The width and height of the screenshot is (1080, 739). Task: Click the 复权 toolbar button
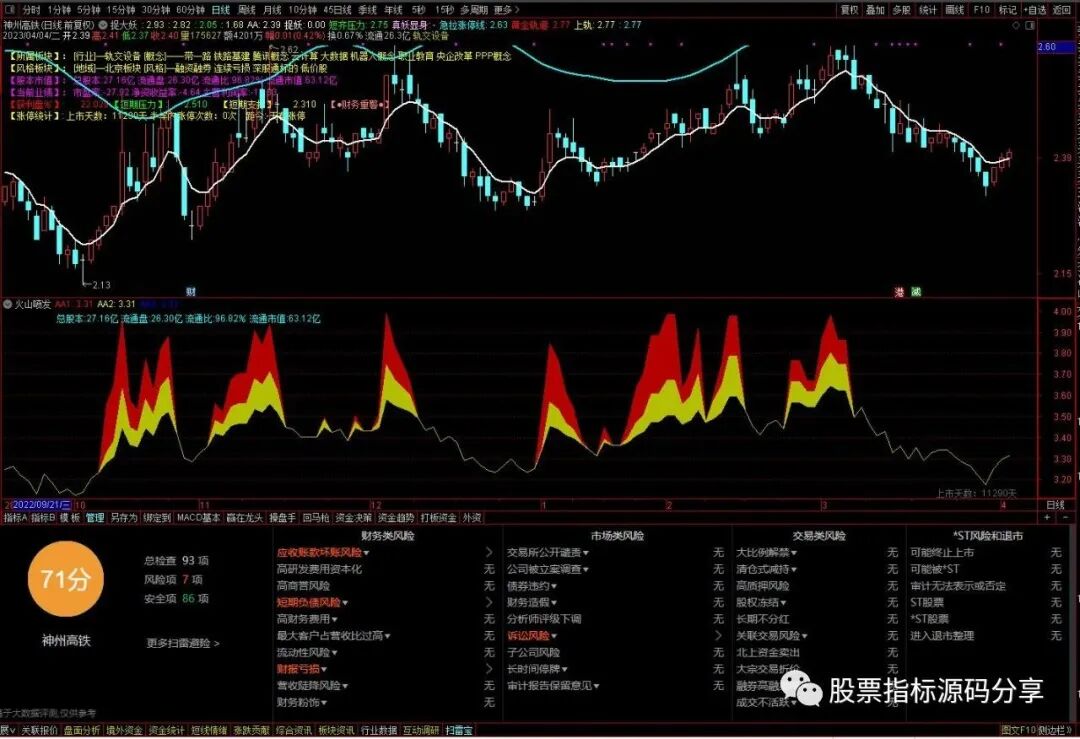(849, 10)
